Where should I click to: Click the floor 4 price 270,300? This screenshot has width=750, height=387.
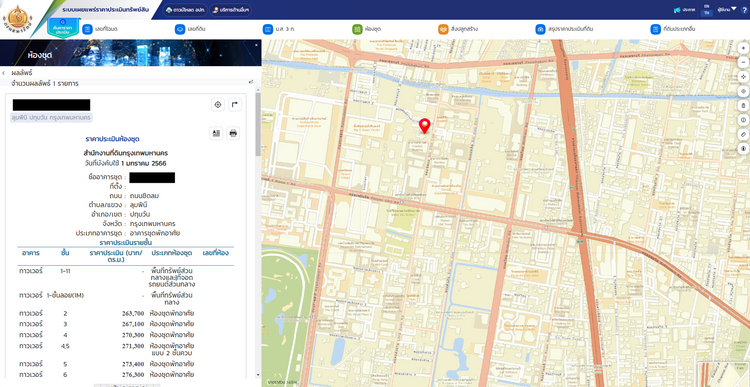[x=133, y=335]
